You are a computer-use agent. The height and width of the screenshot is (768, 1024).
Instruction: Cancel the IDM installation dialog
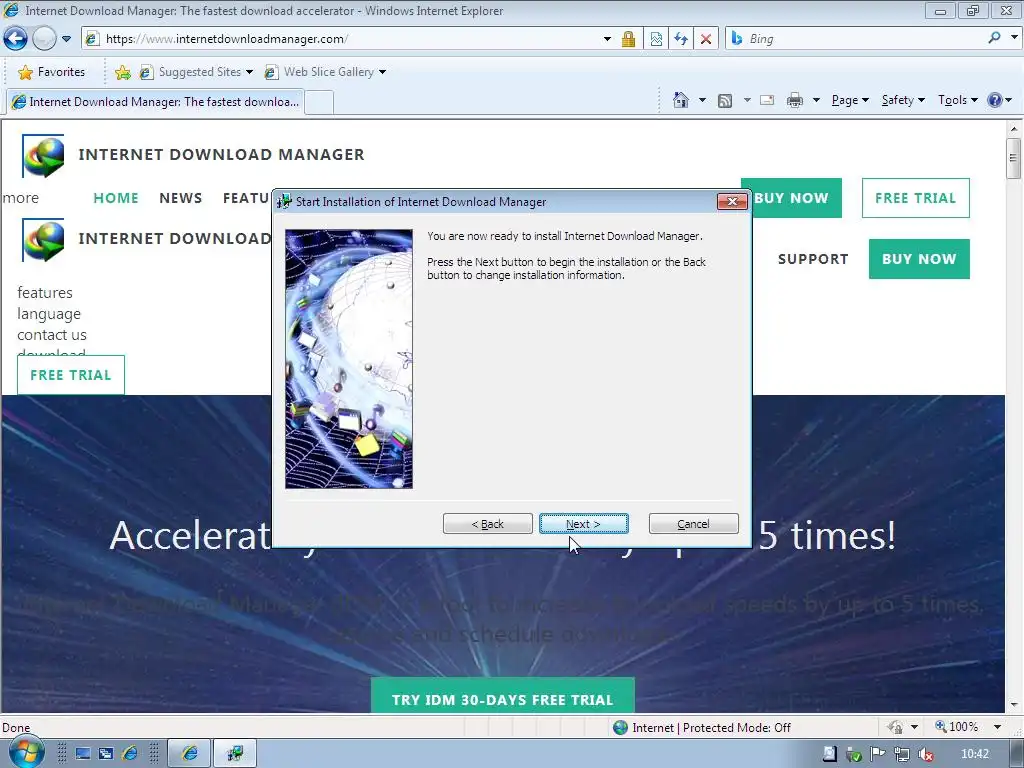click(694, 524)
